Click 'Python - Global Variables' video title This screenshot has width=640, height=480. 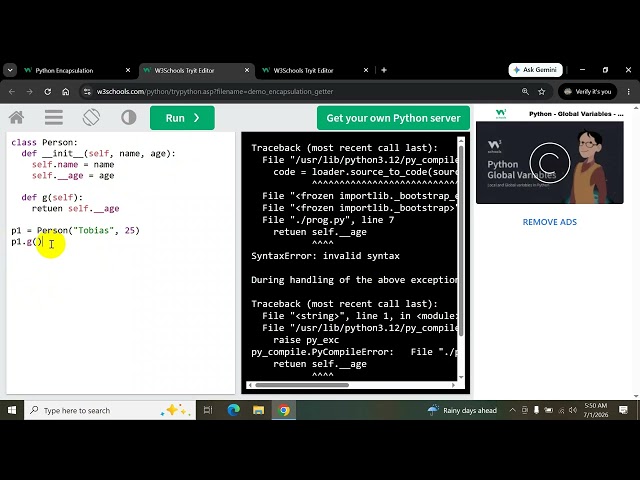coord(576,114)
